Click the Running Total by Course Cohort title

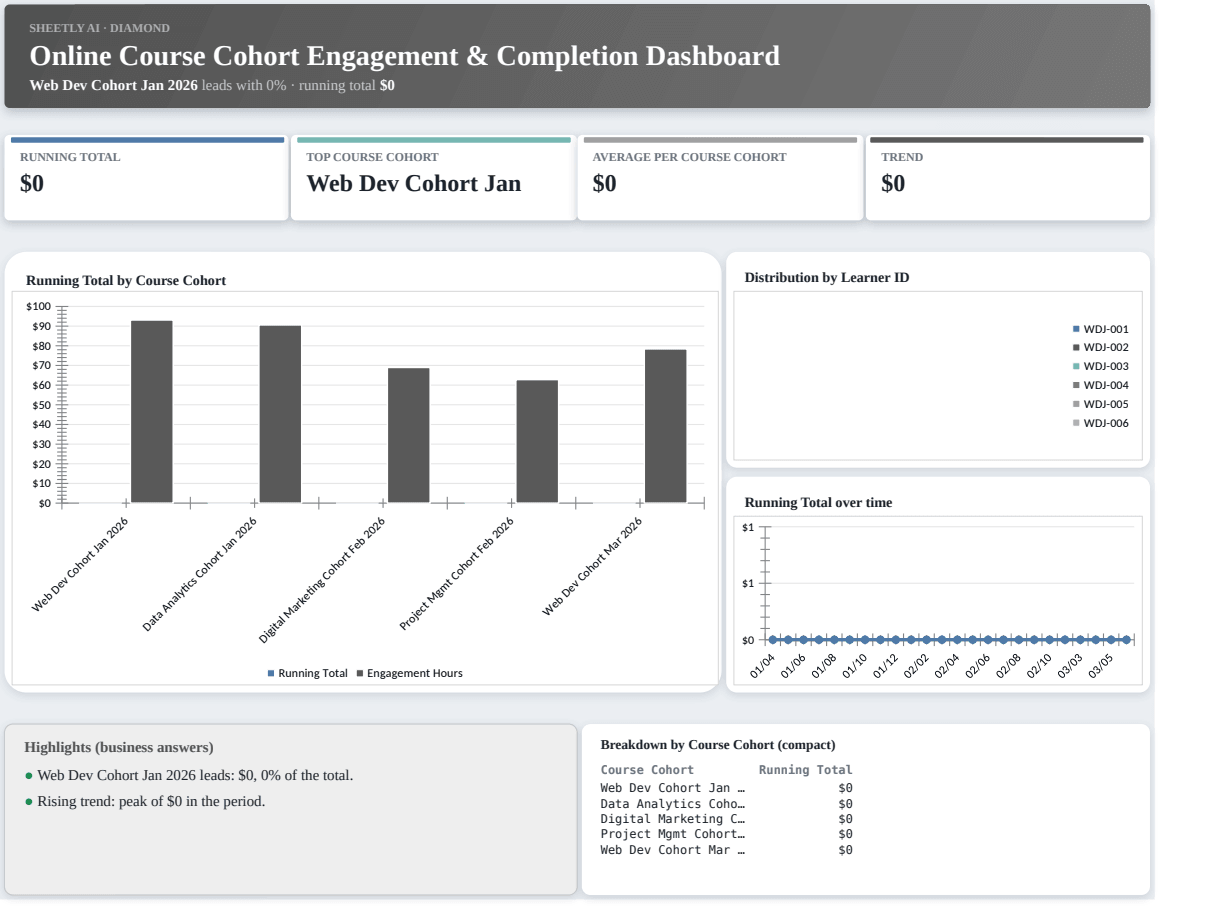pos(126,281)
